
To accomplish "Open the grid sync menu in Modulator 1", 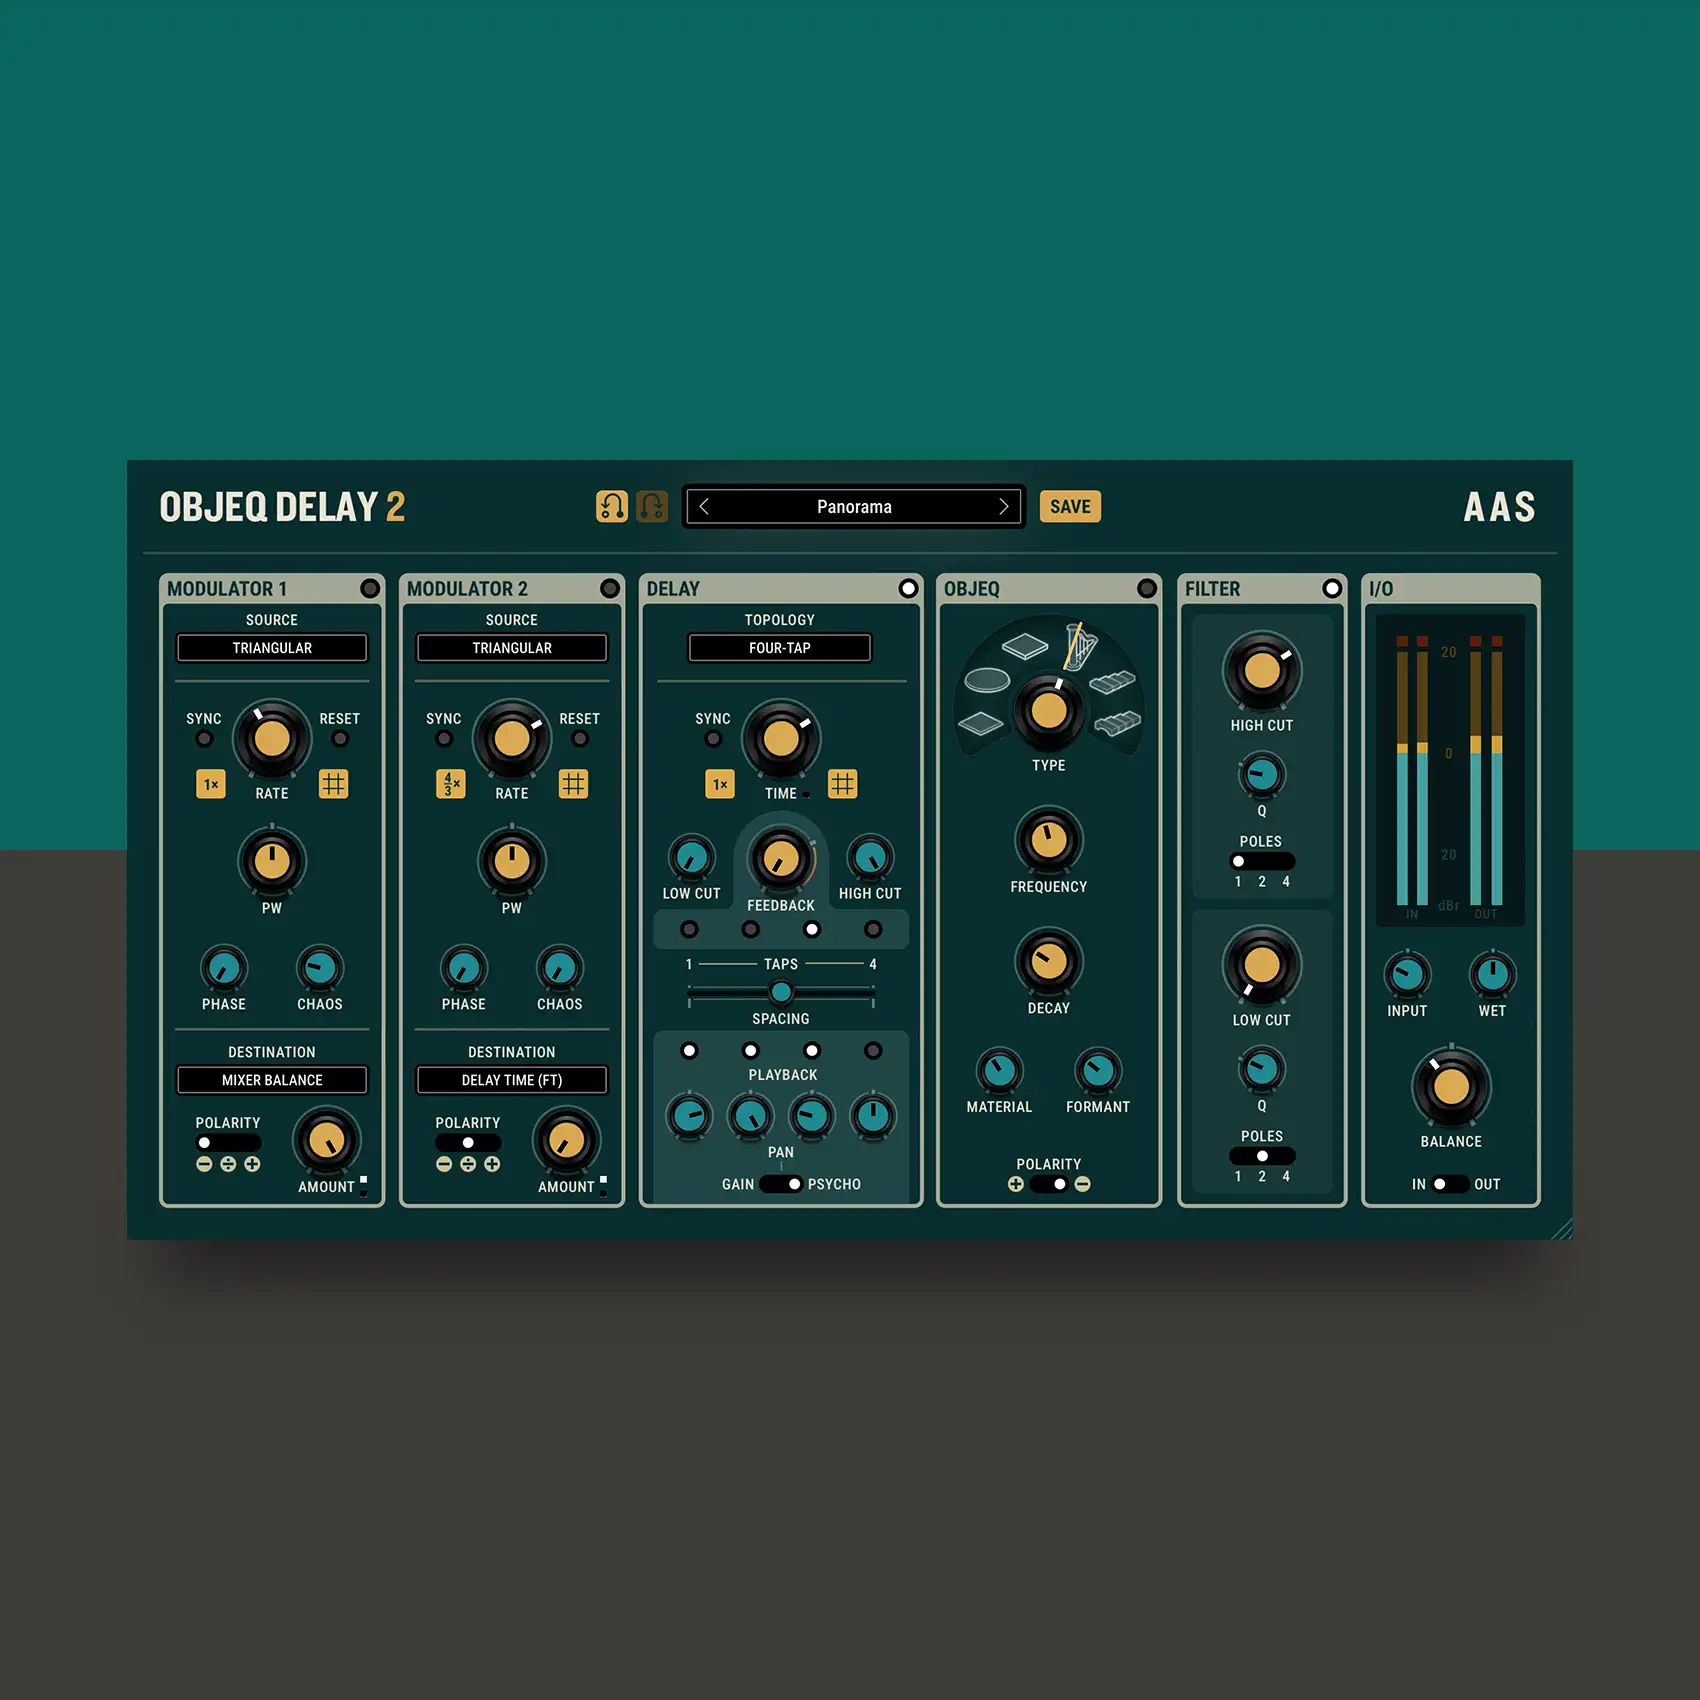I will [335, 785].
